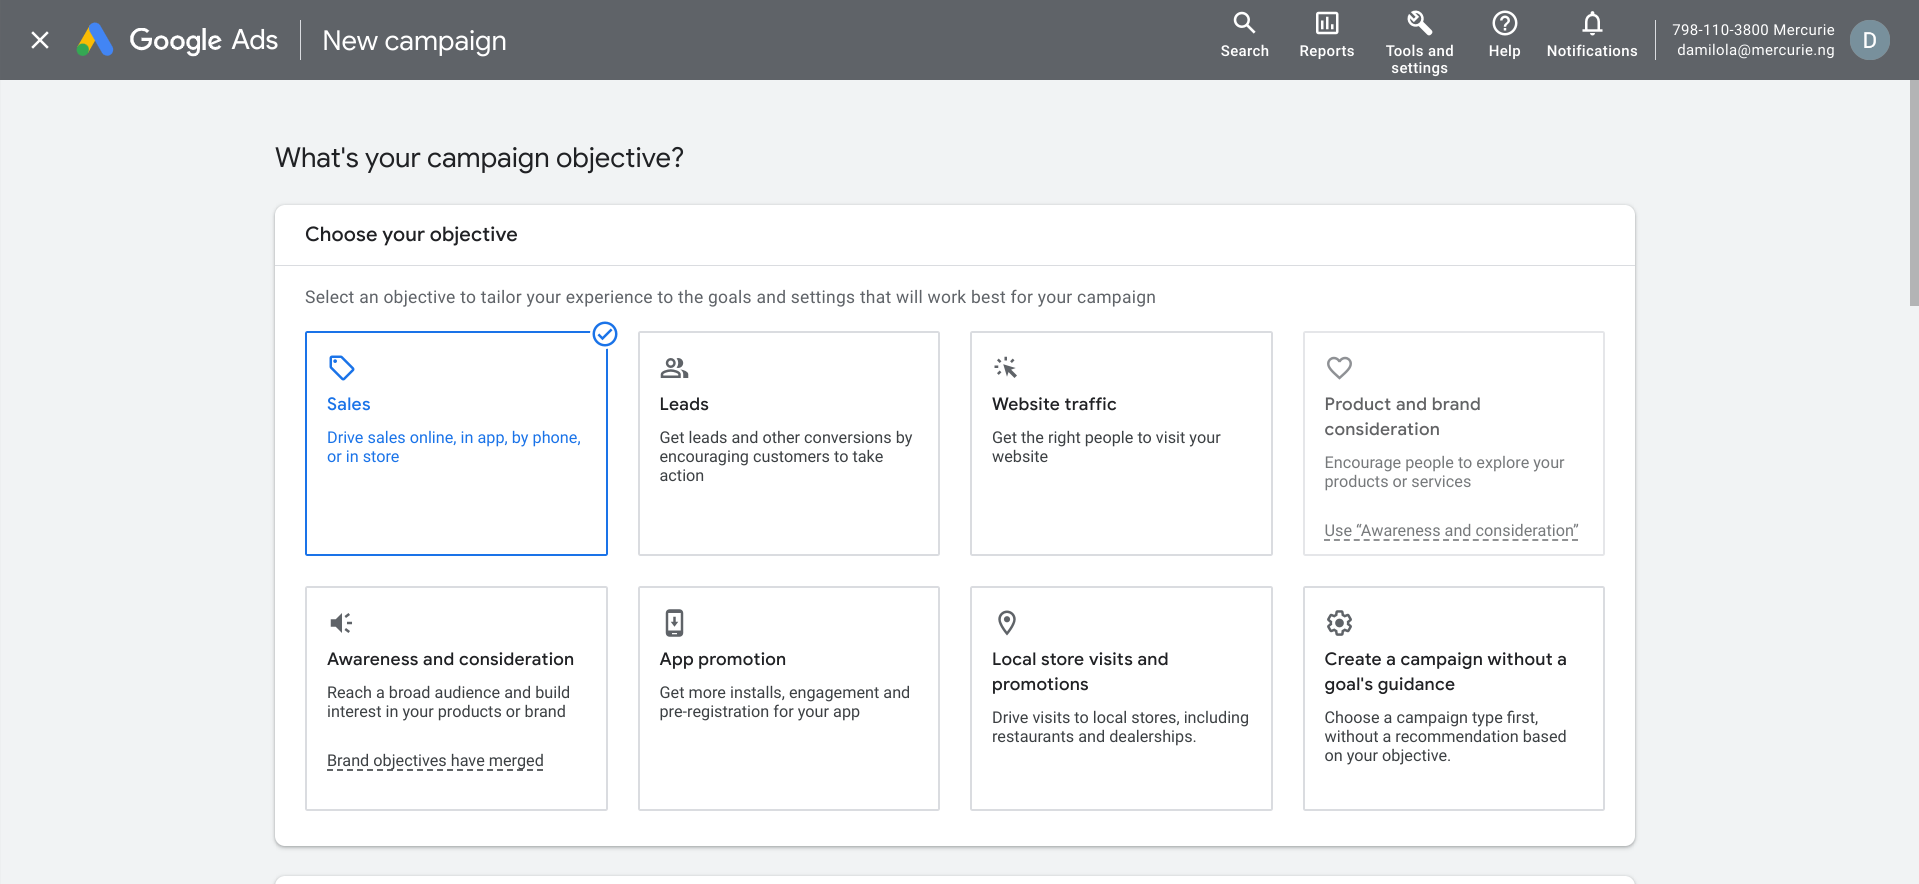Image resolution: width=1919 pixels, height=884 pixels.
Task: Open the Help menu
Action: (1504, 36)
